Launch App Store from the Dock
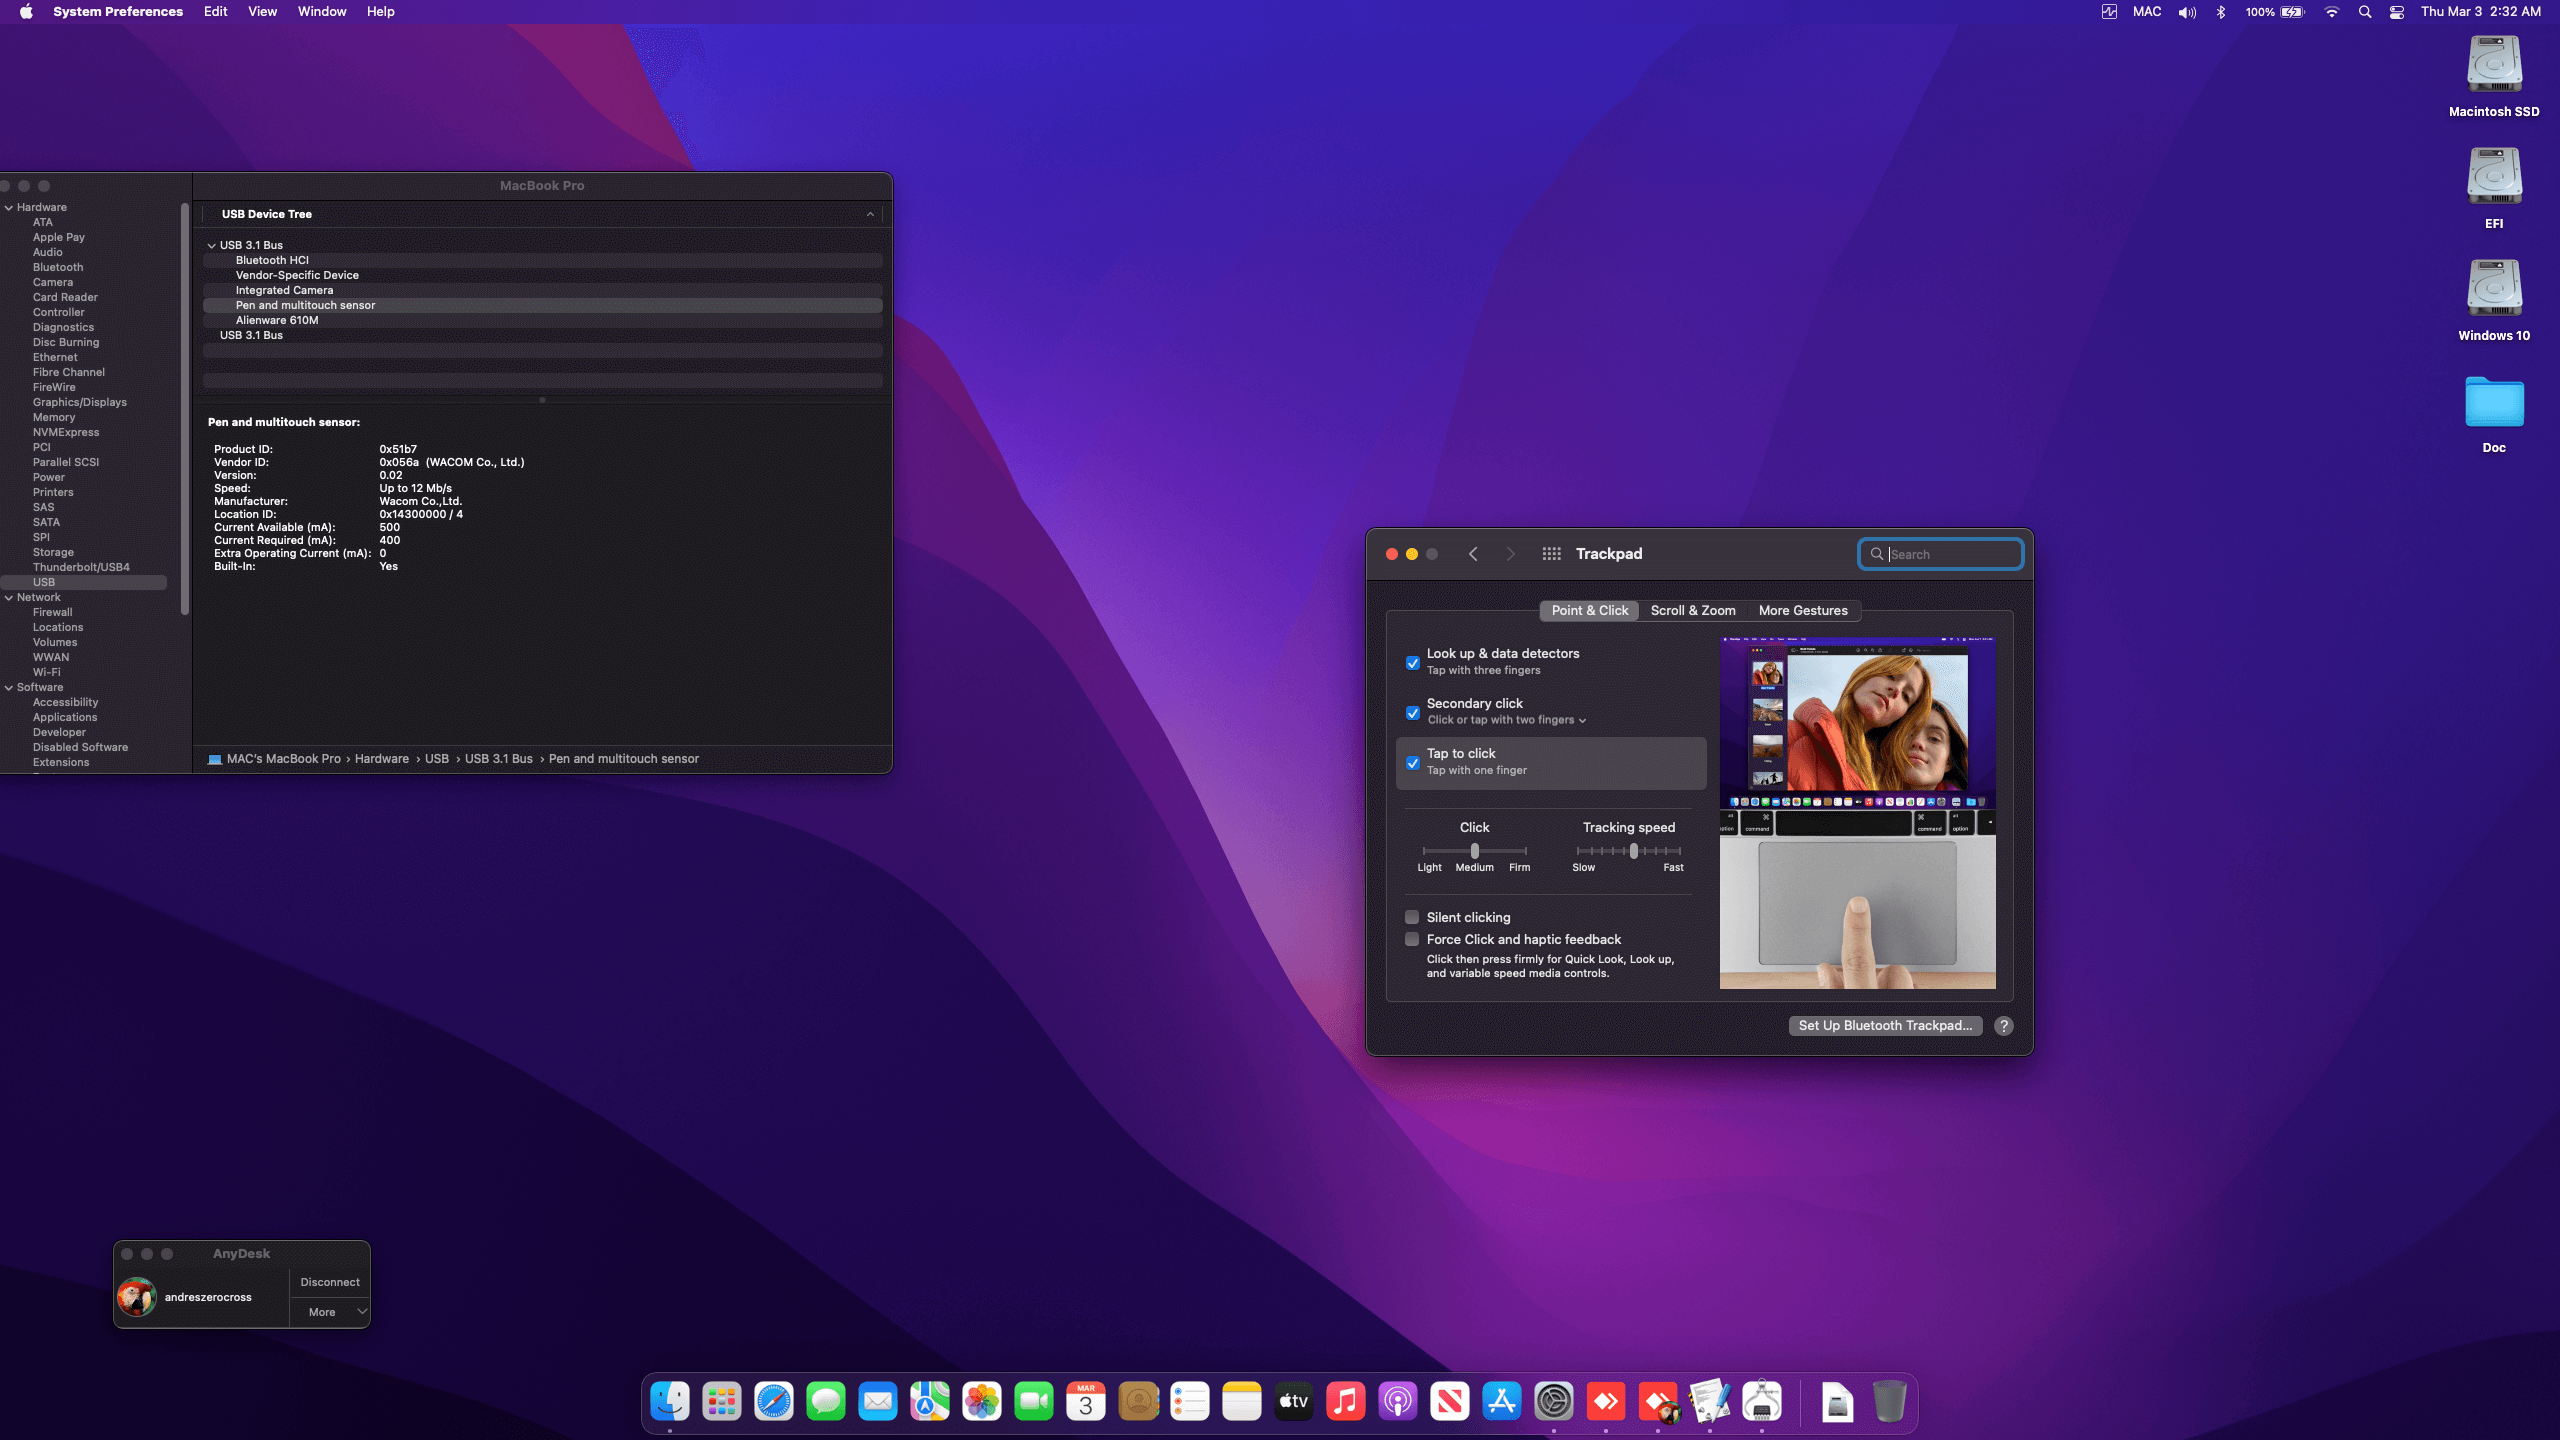The width and height of the screenshot is (2560, 1440). coord(1502,1402)
